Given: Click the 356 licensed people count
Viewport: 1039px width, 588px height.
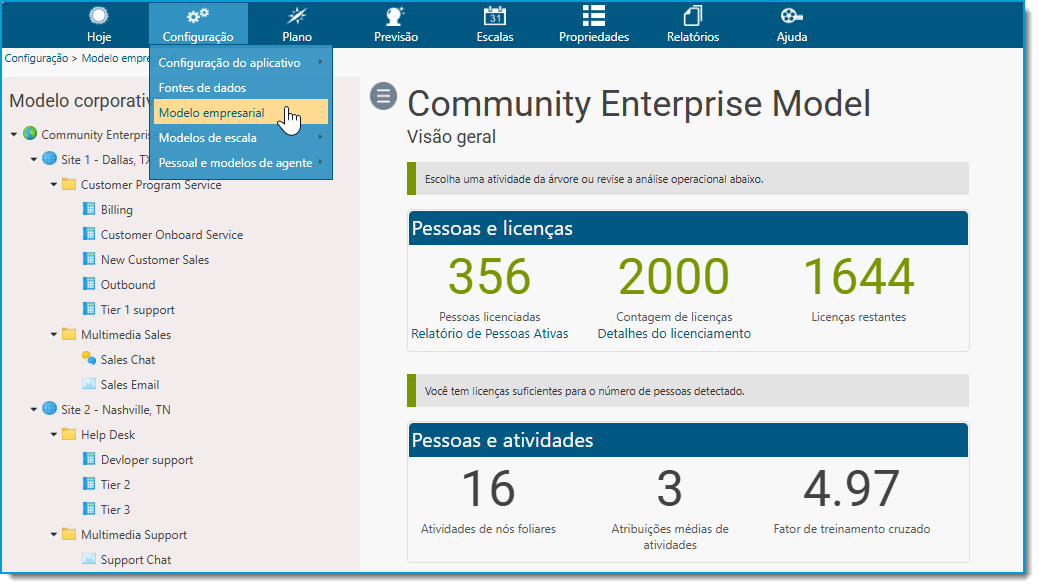Looking at the screenshot, I should (490, 276).
